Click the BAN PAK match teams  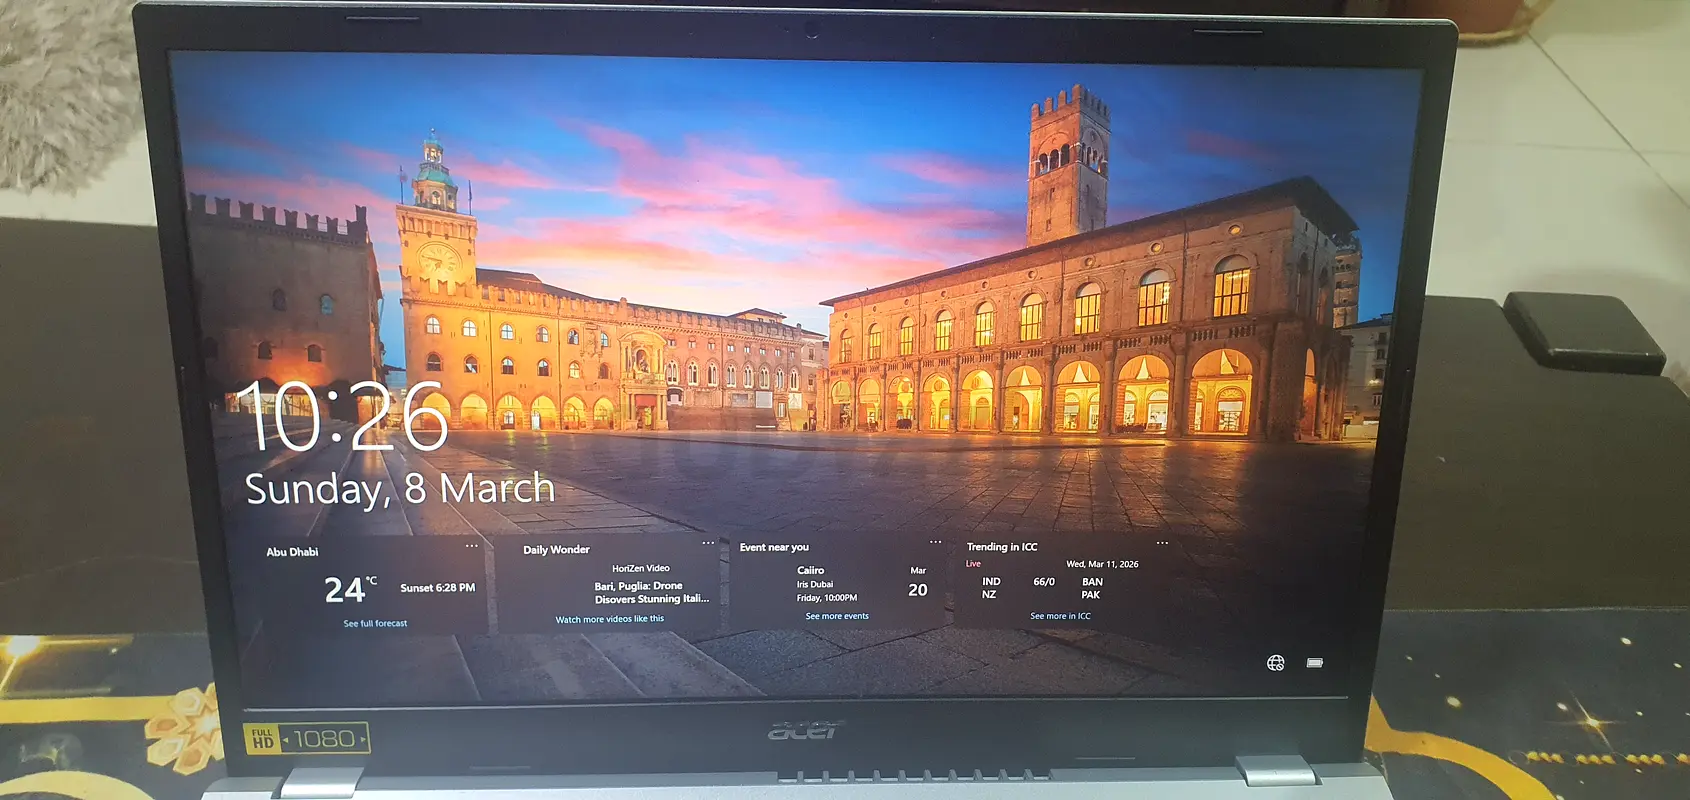tap(1092, 588)
